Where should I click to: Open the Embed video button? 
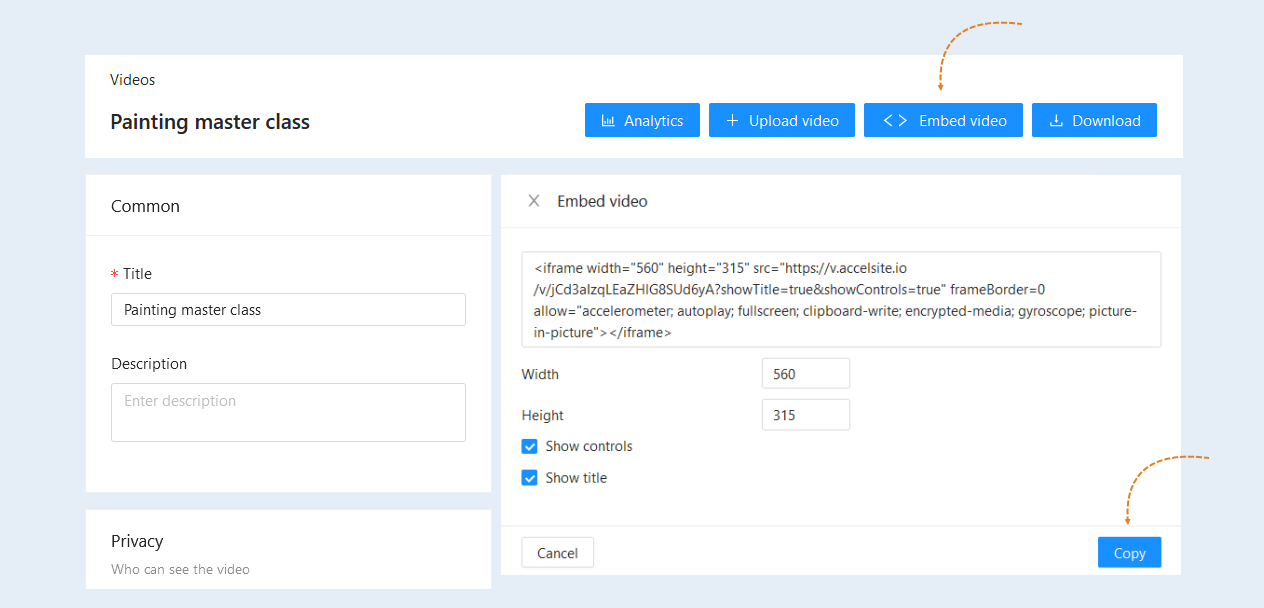tap(943, 120)
